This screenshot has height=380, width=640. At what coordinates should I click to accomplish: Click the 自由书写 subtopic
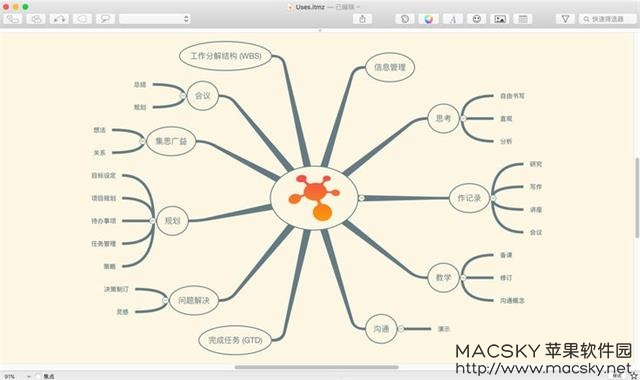click(x=512, y=96)
